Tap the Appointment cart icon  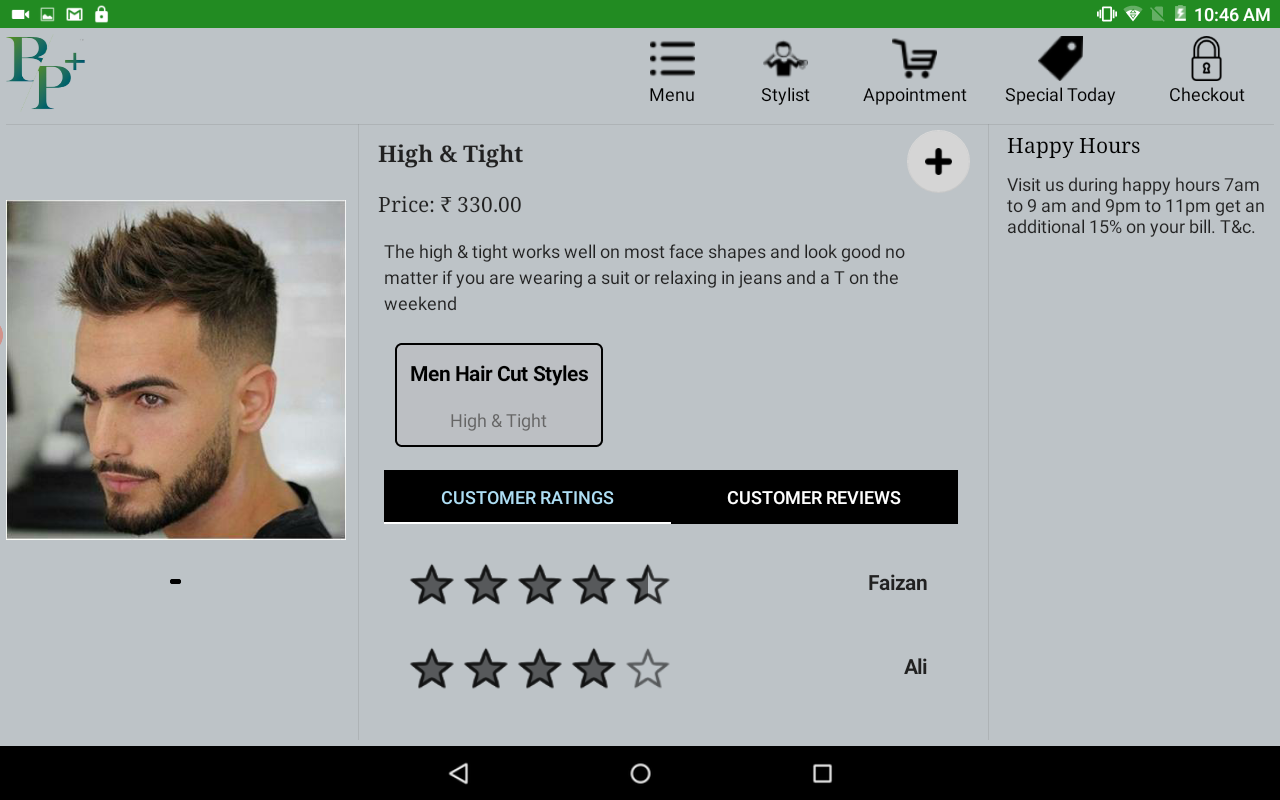point(914,59)
